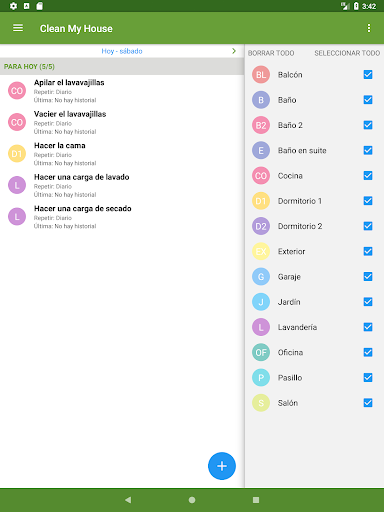Image resolution: width=384 pixels, height=512 pixels.
Task: Collapse the PARA HOY (5/5) section header
Action: coord(122,66)
